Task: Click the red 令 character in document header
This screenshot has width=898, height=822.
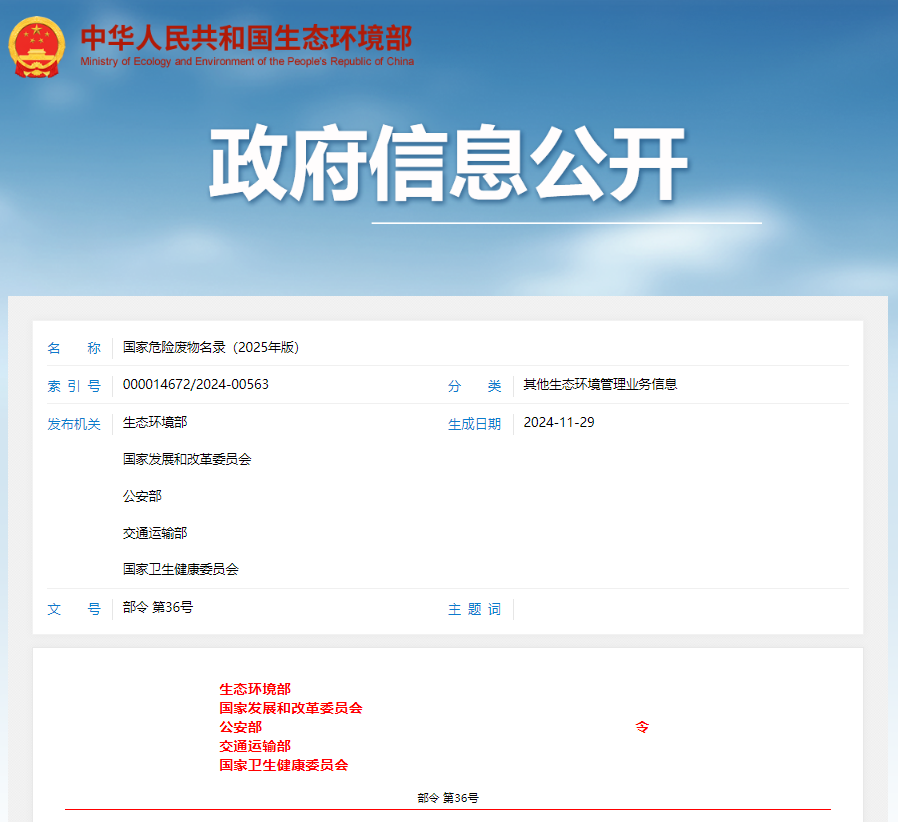Action: [642, 727]
